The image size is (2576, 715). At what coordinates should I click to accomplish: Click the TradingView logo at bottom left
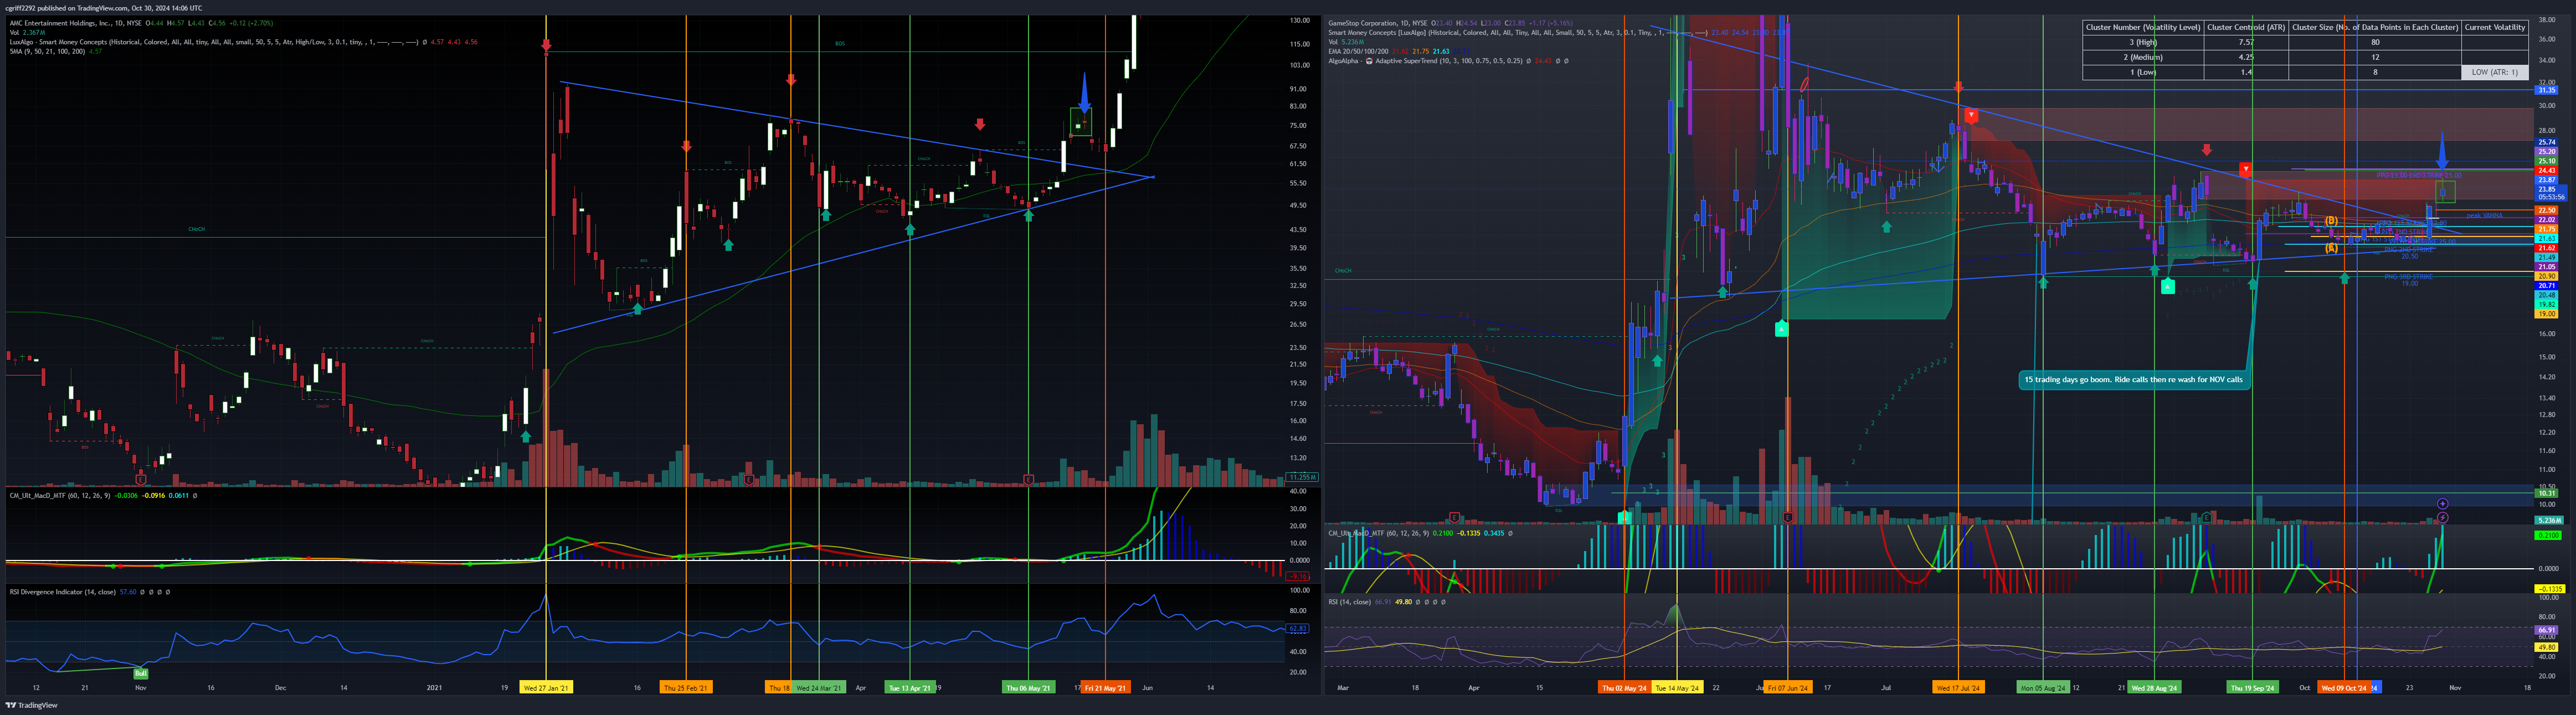click(x=32, y=705)
